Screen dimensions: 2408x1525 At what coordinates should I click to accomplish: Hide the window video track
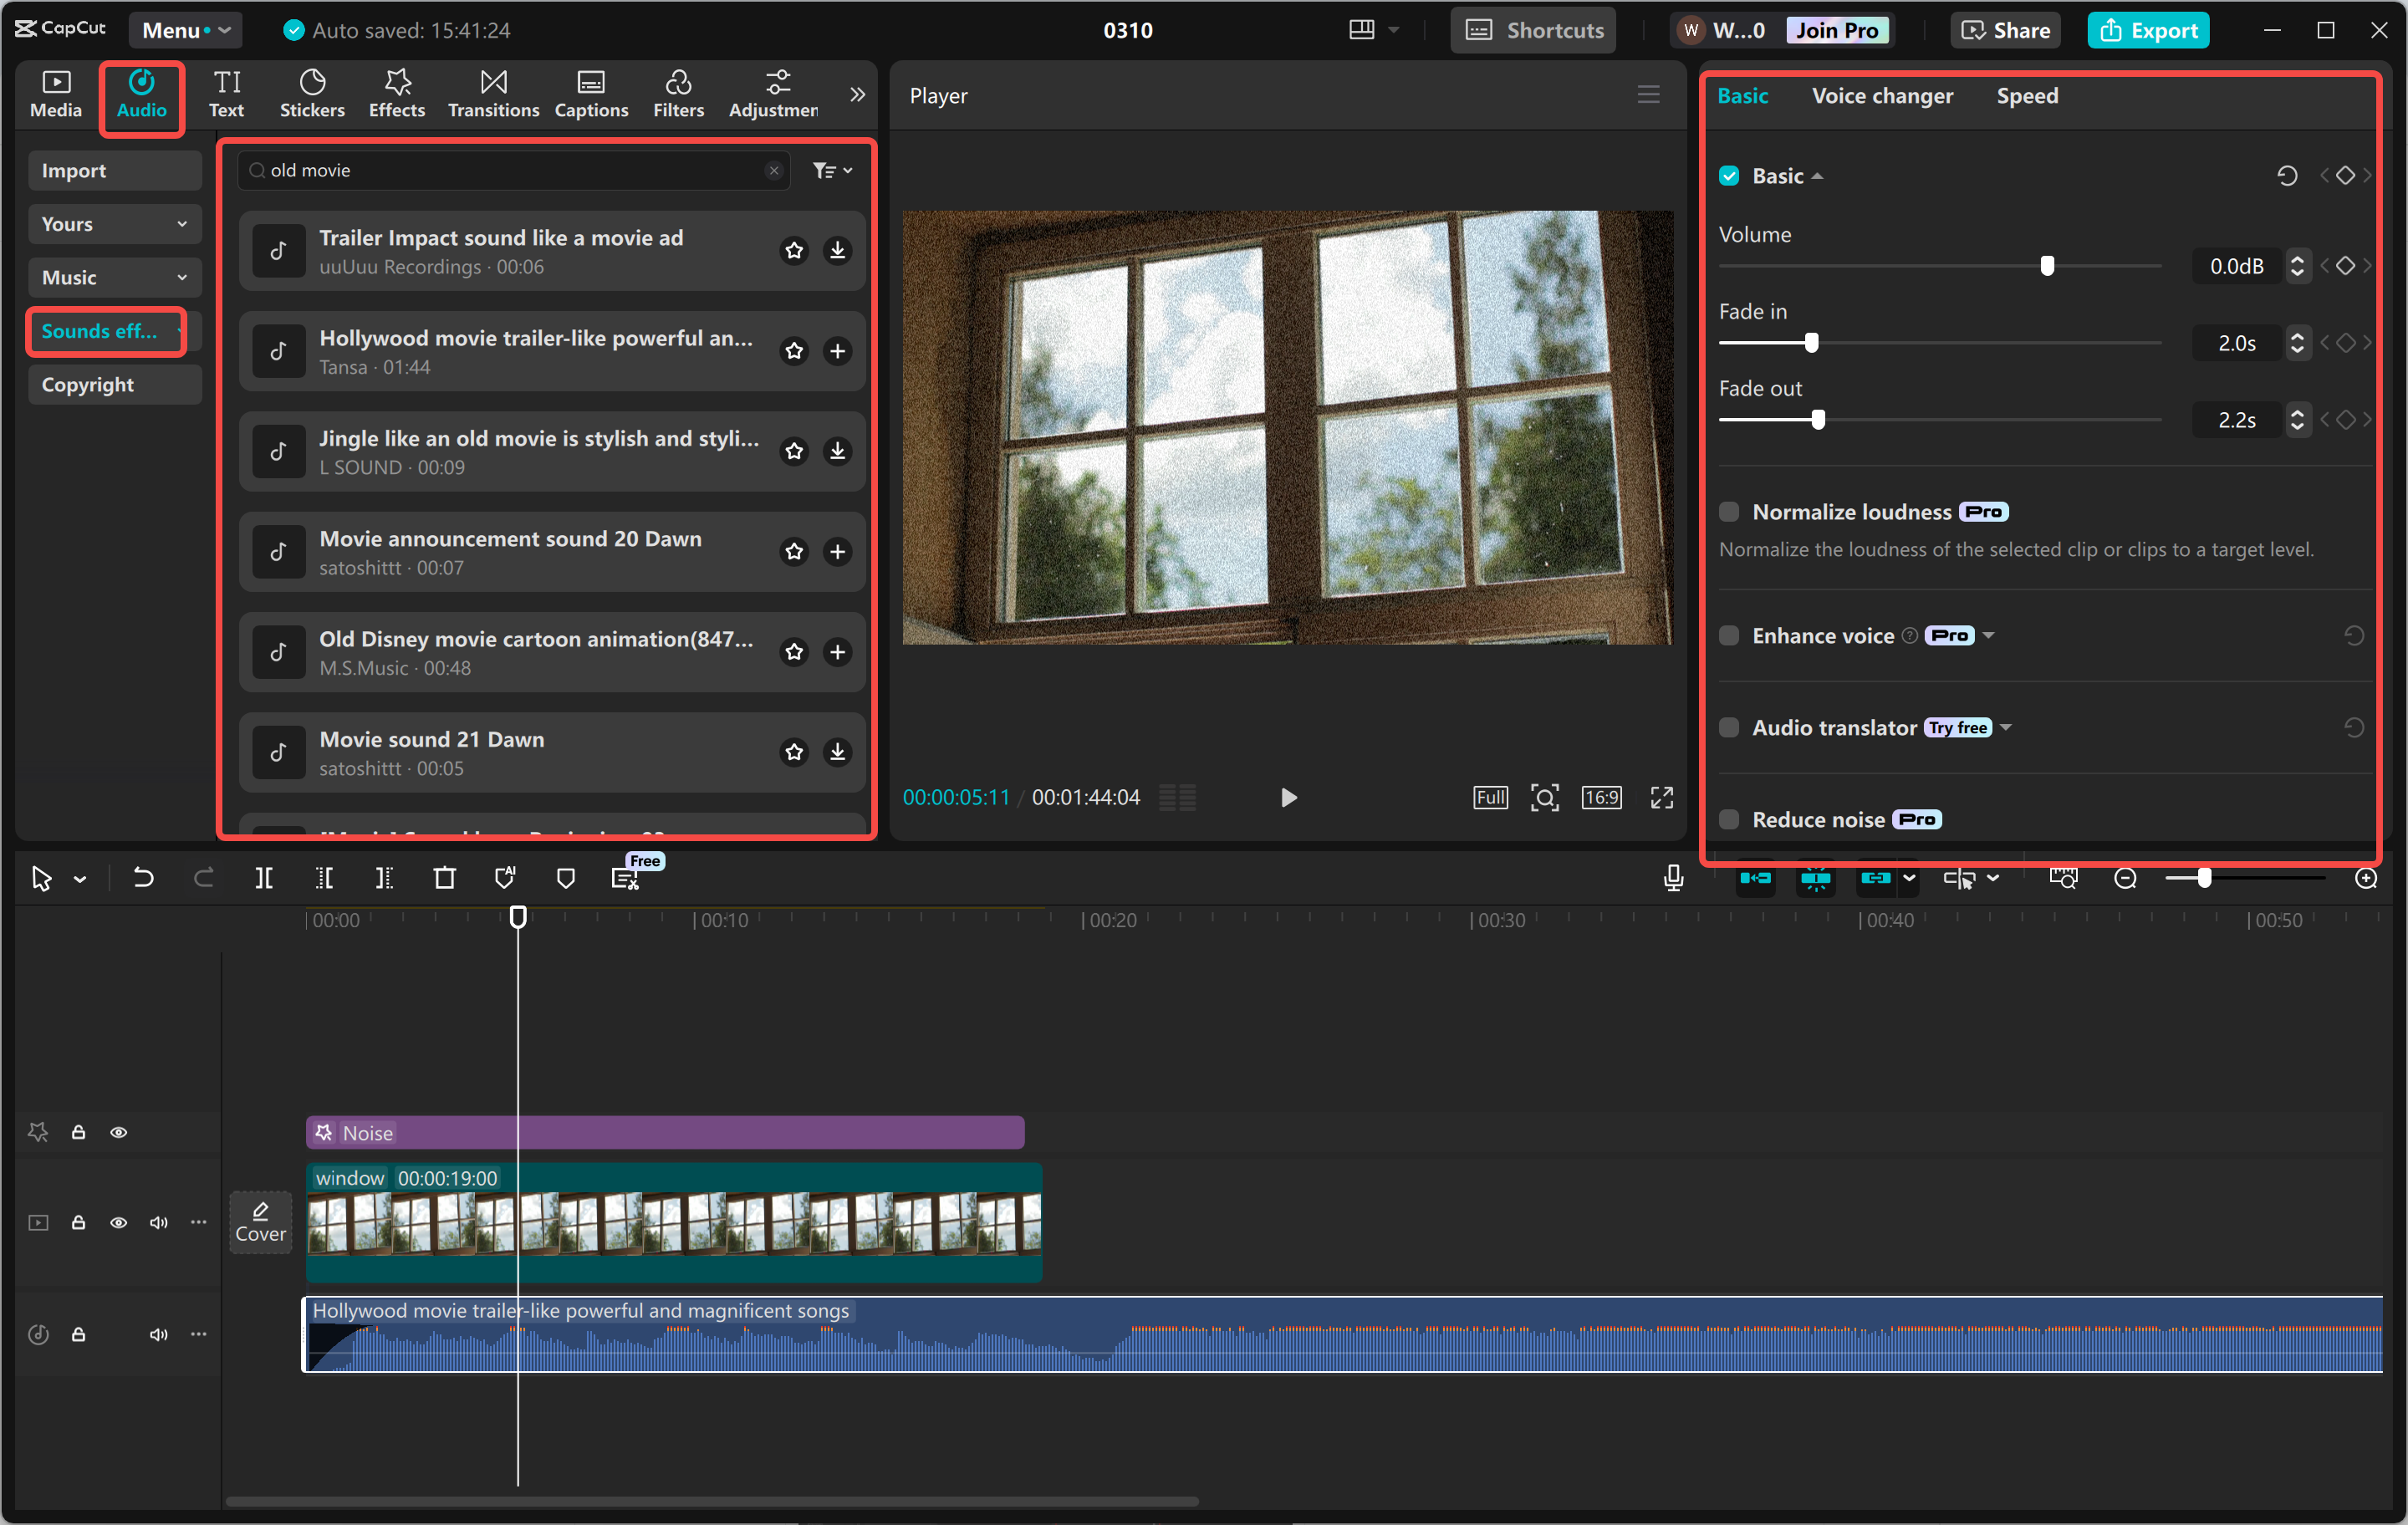pyautogui.click(x=119, y=1222)
